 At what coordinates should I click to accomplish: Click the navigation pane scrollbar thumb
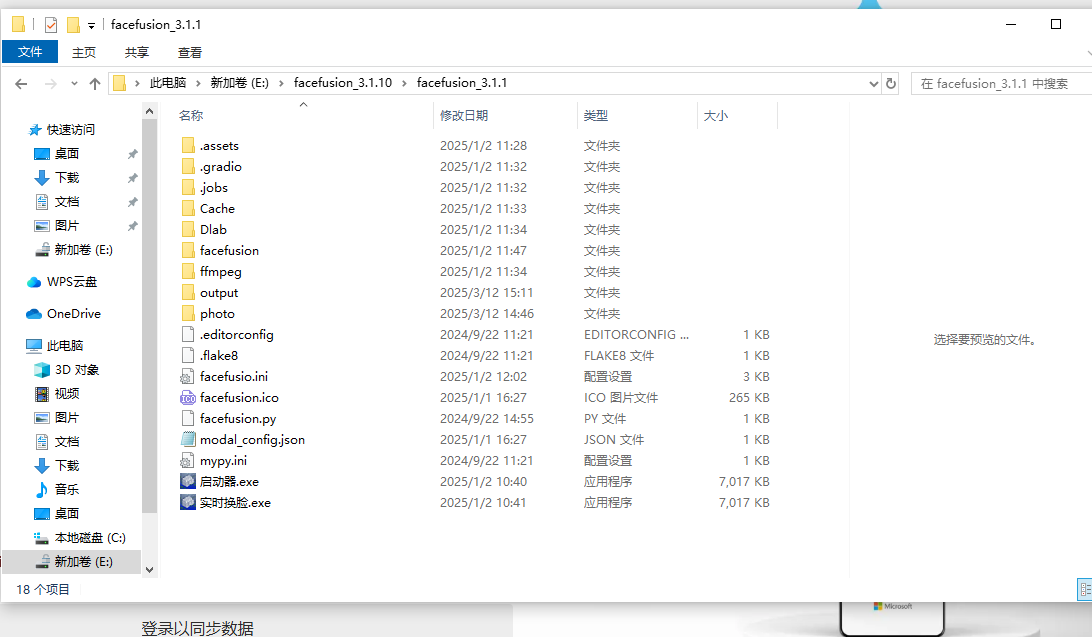click(149, 317)
